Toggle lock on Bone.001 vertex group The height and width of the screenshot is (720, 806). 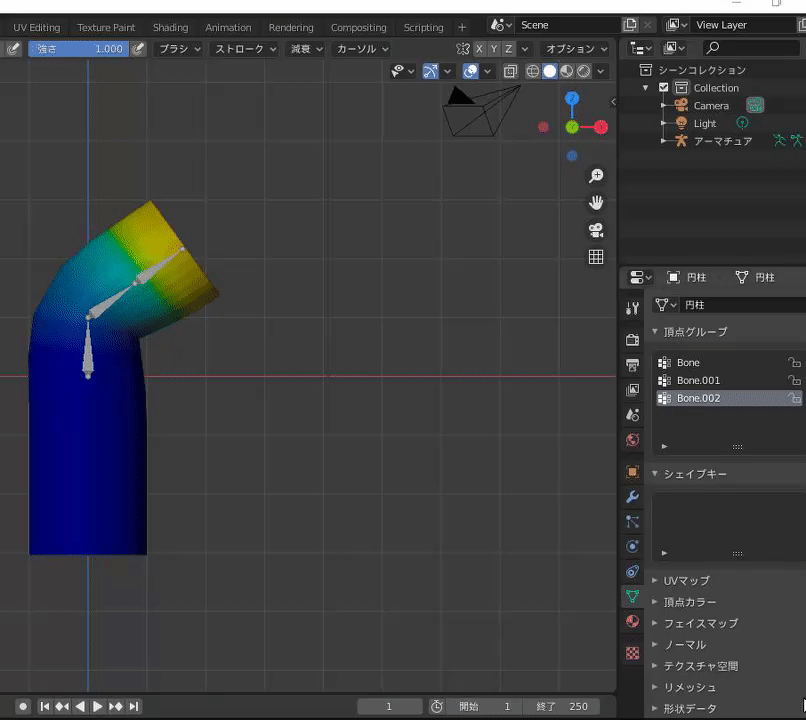794,381
